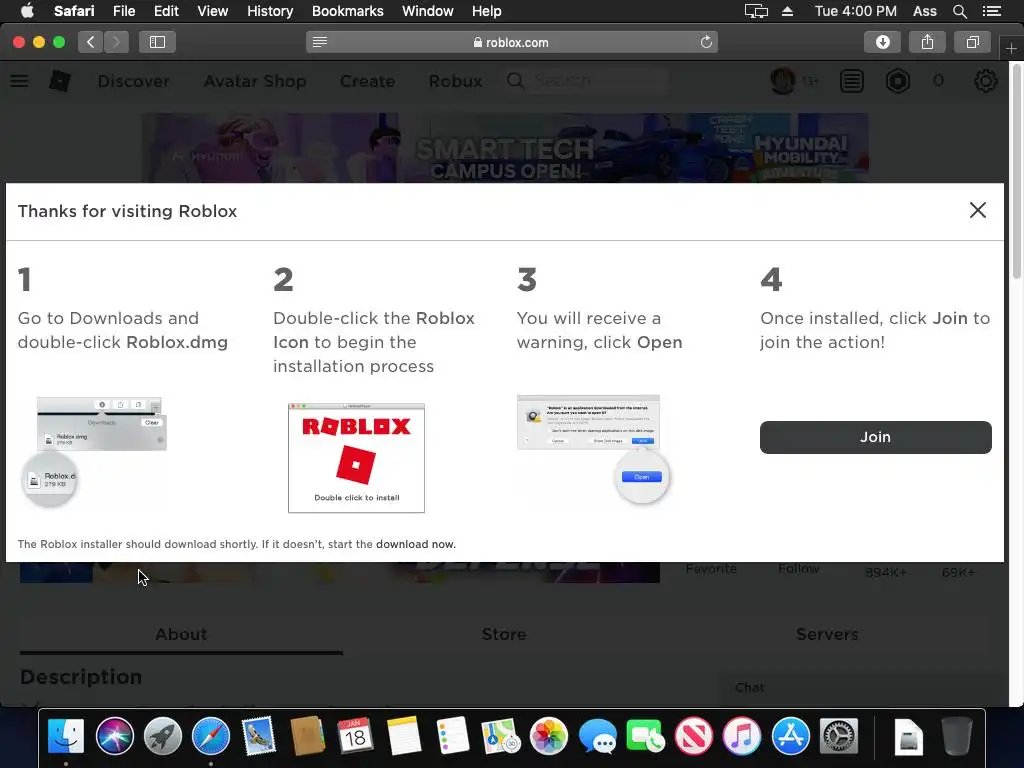Click the Downloads illustration thumbnail in step 1

click(95, 451)
